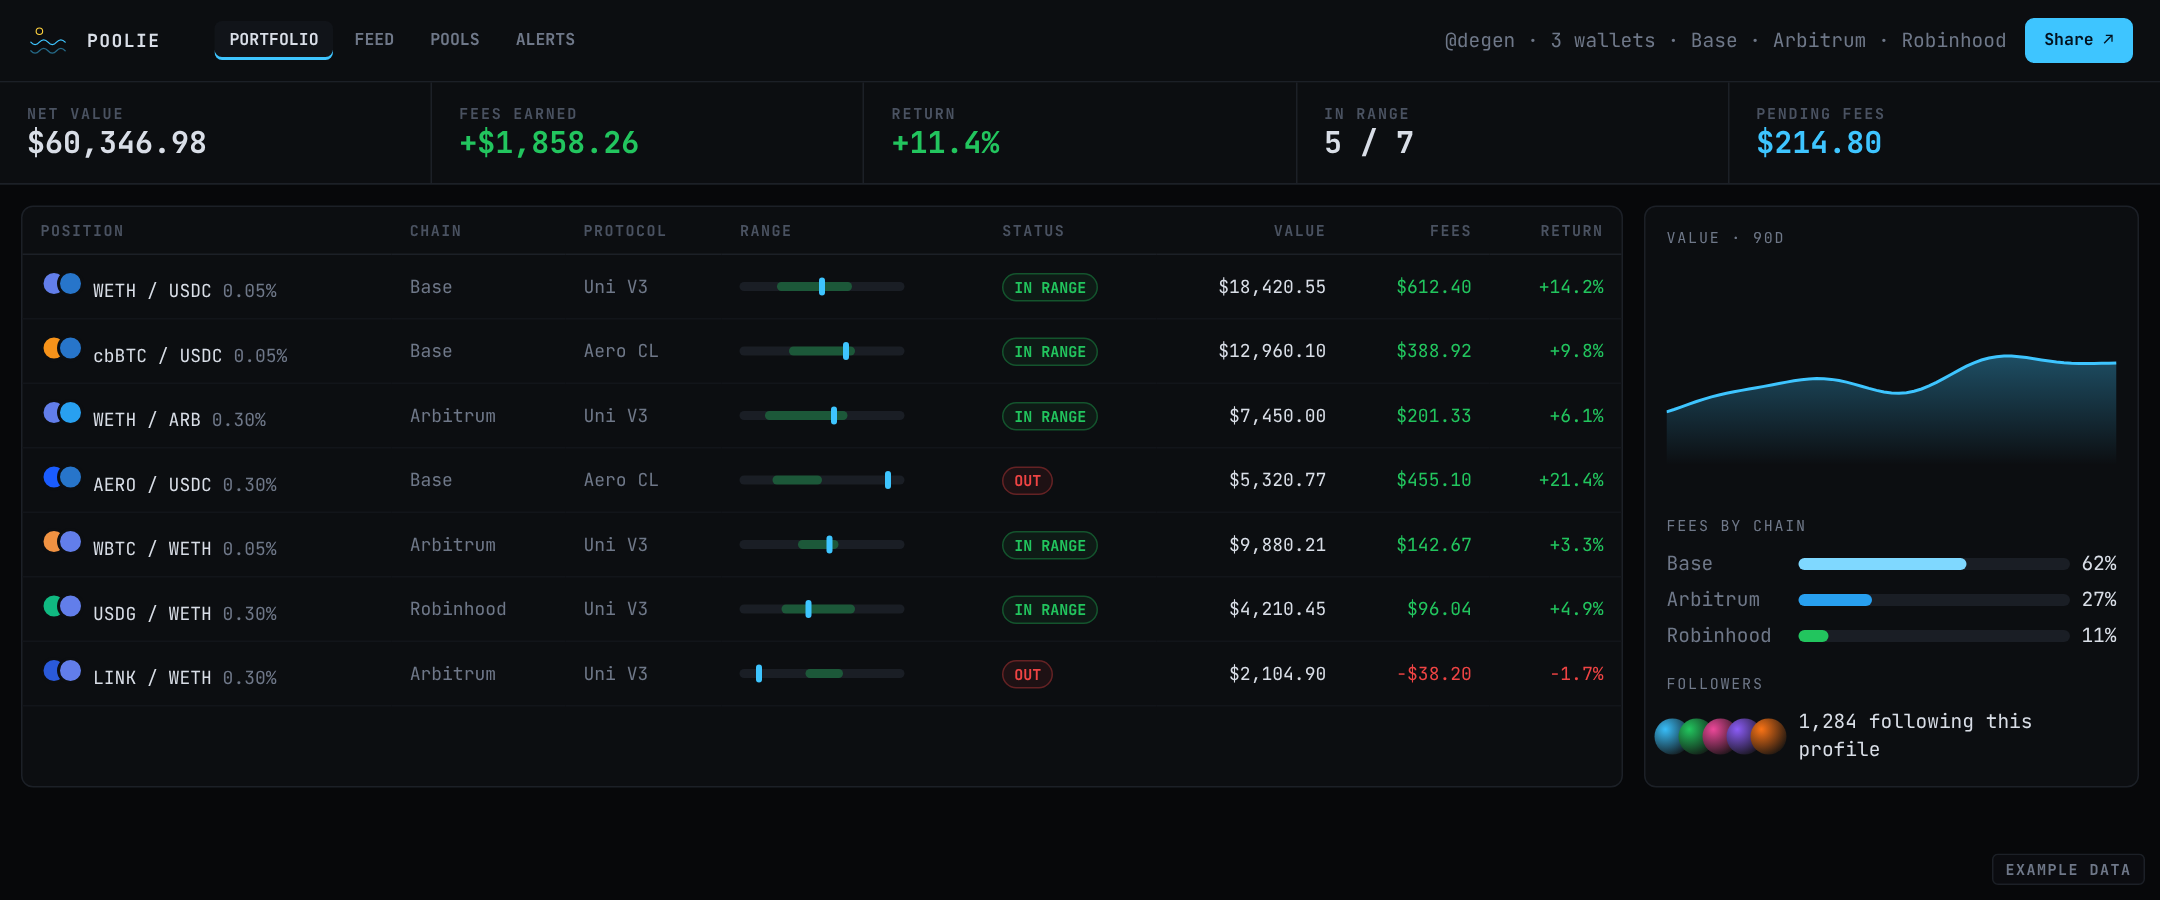The width and height of the screenshot is (2160, 900).
Task: Click the cbBTC / USDC token pair icon
Action: (62, 348)
